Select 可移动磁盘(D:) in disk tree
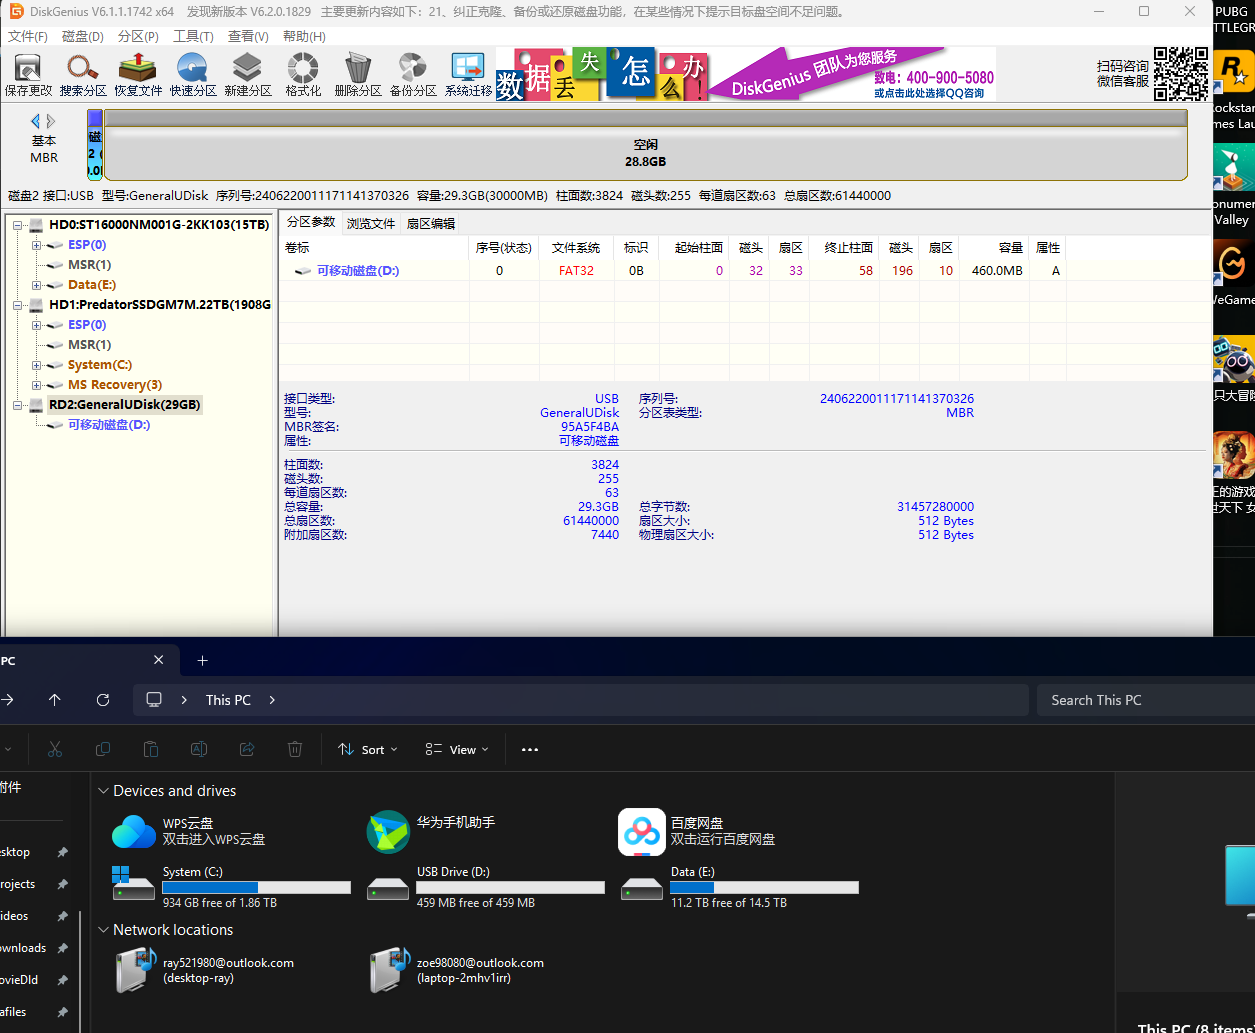This screenshot has width=1255, height=1033. [x=109, y=425]
